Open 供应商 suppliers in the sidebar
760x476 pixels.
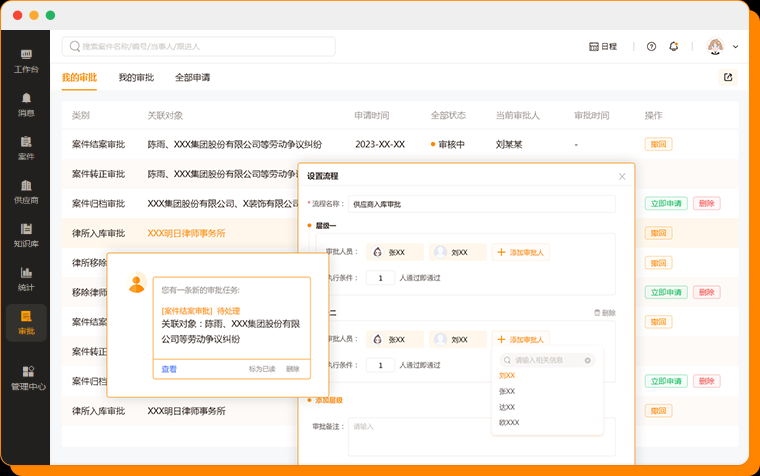tap(26, 191)
